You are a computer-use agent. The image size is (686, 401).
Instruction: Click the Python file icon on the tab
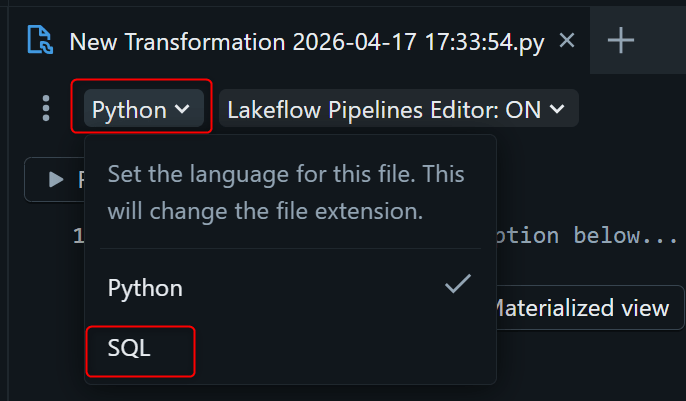[x=40, y=40]
